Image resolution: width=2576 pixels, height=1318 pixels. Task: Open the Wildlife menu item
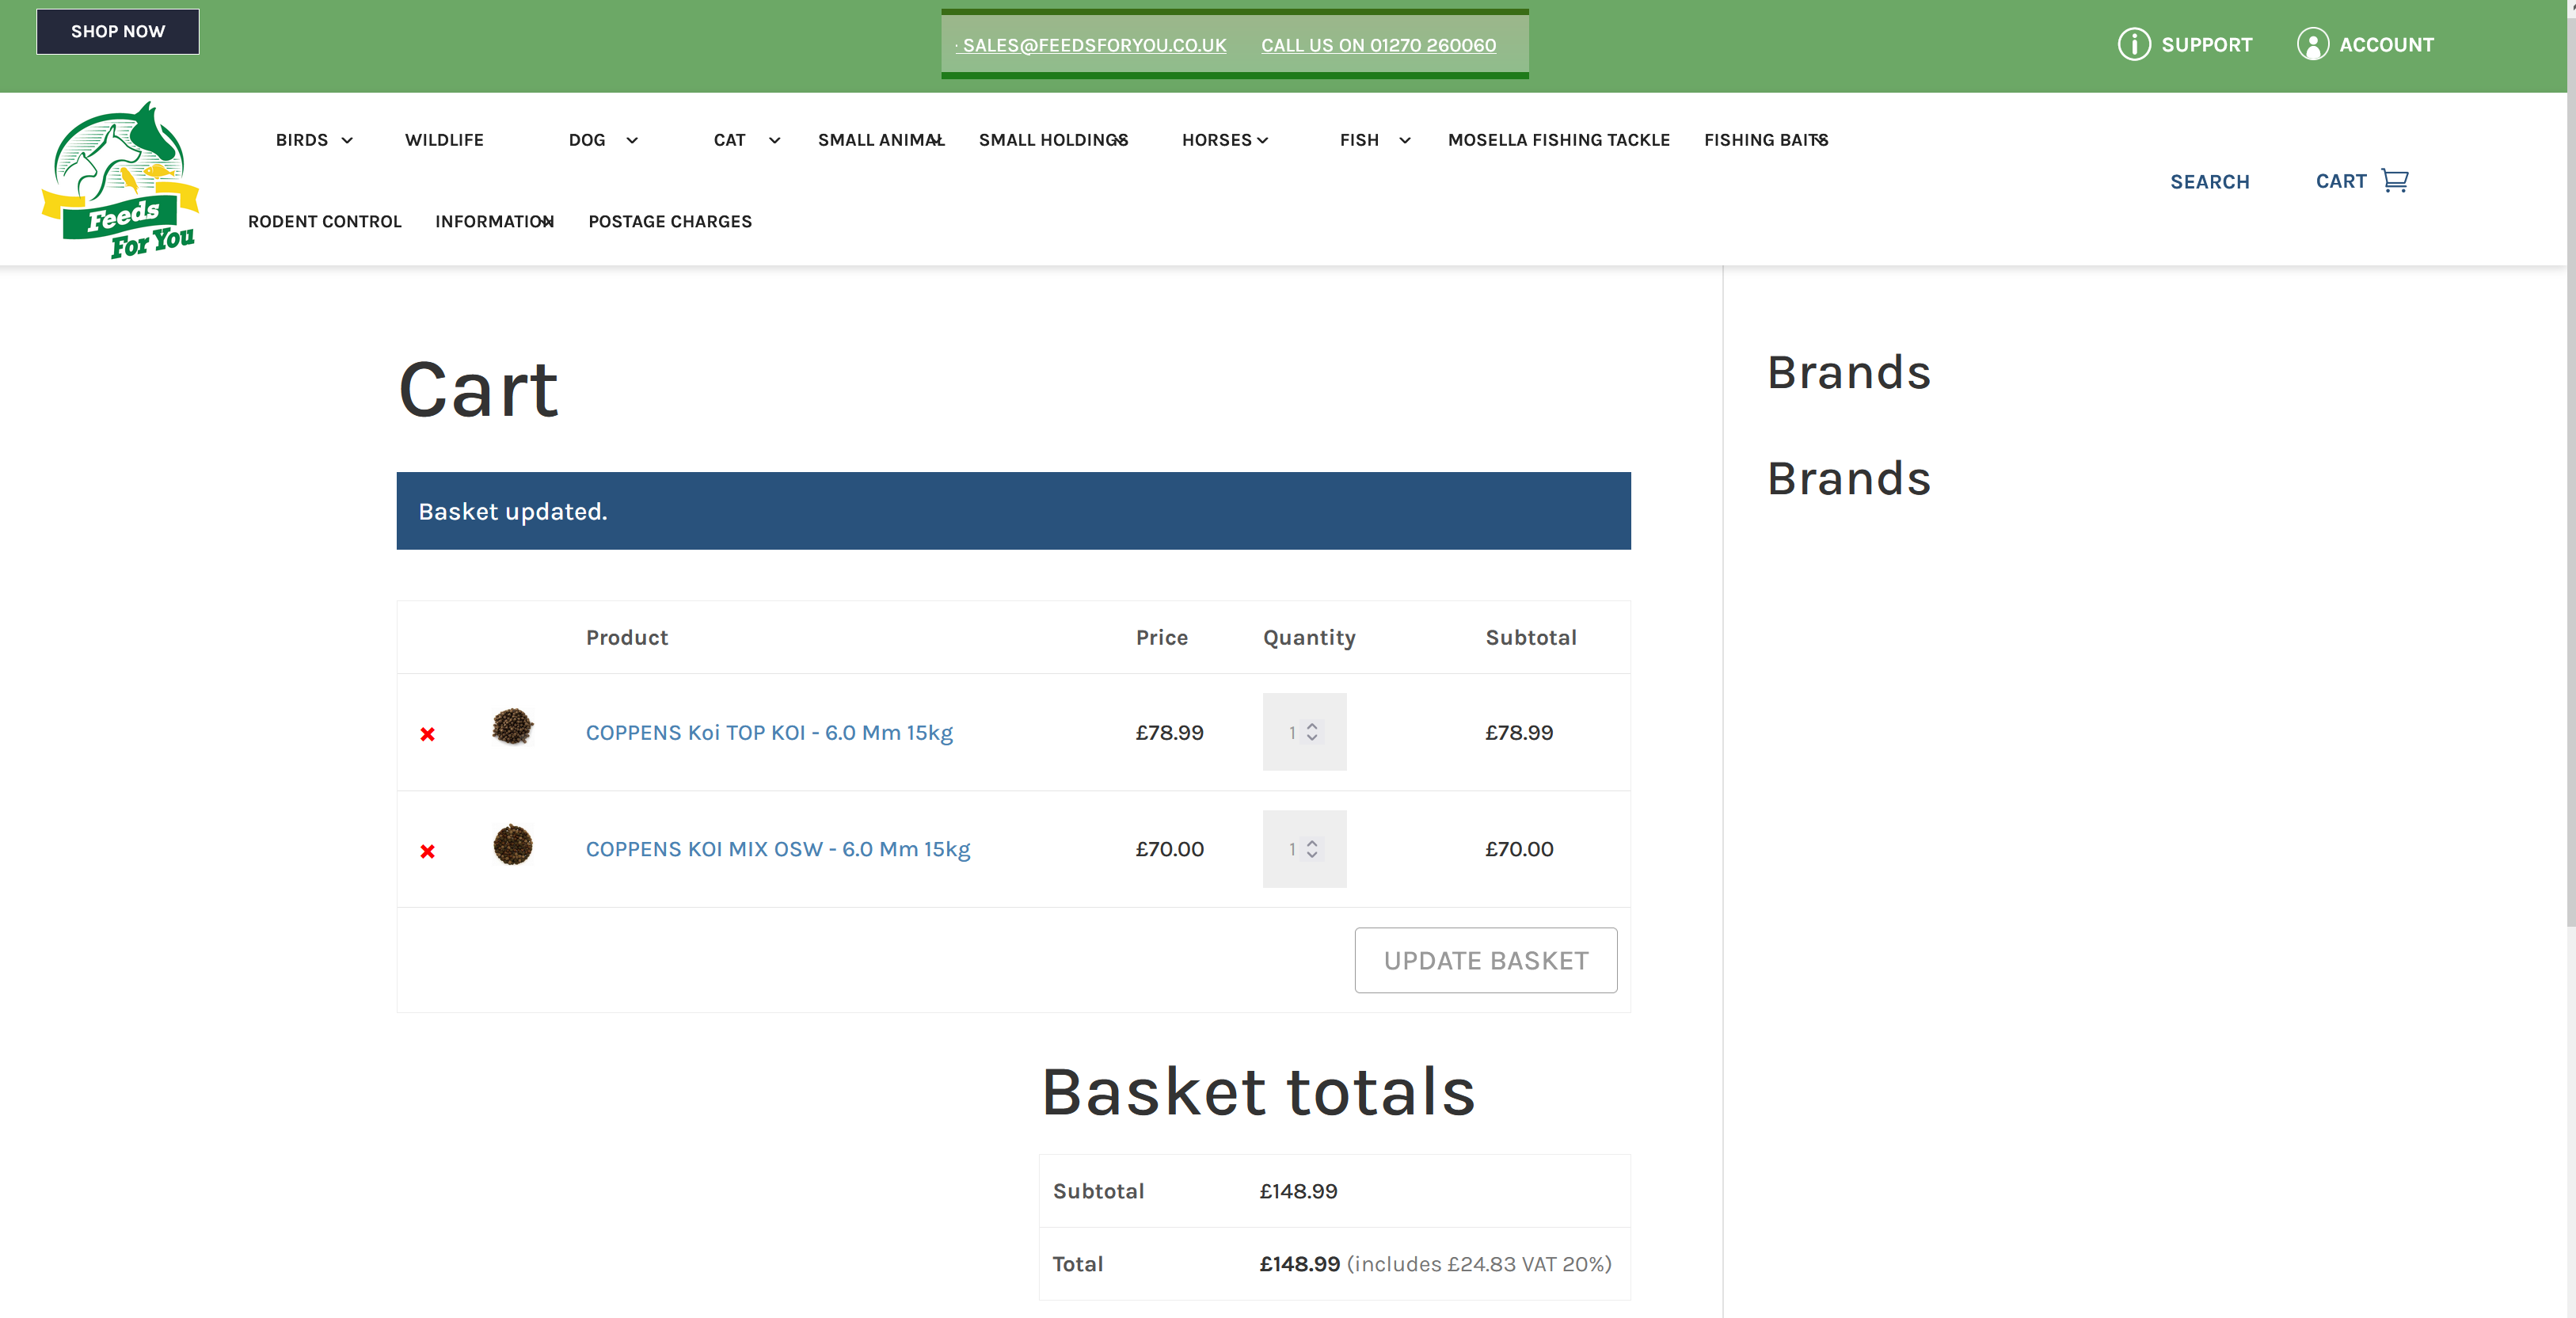point(444,140)
